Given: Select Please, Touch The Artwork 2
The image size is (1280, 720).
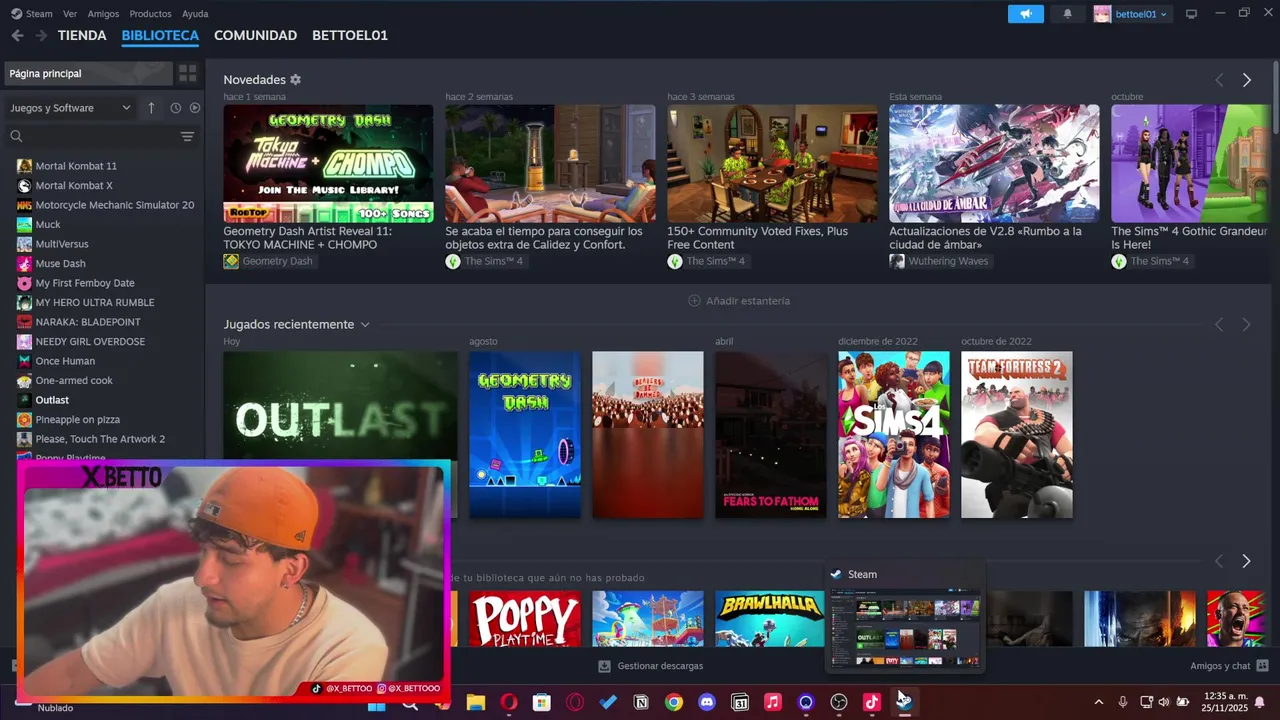Looking at the screenshot, I should pyautogui.click(x=102, y=439).
